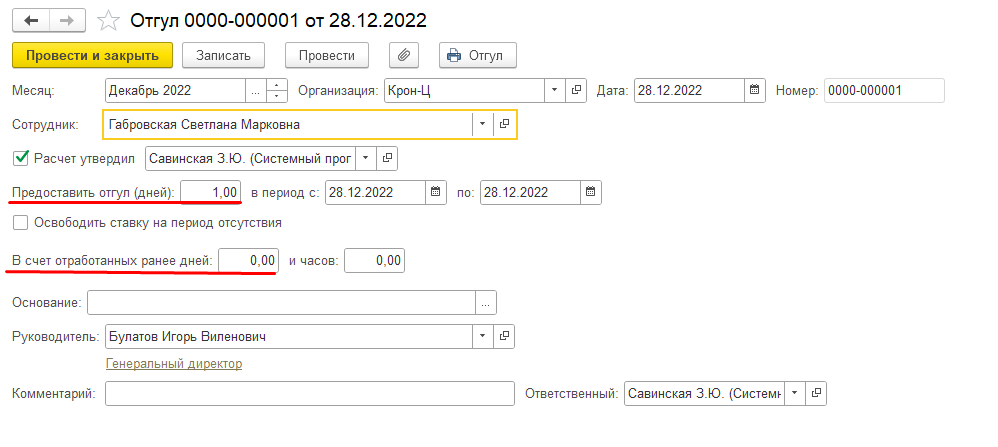Open calendar for period start date
The image size is (998, 447).
click(x=435, y=191)
